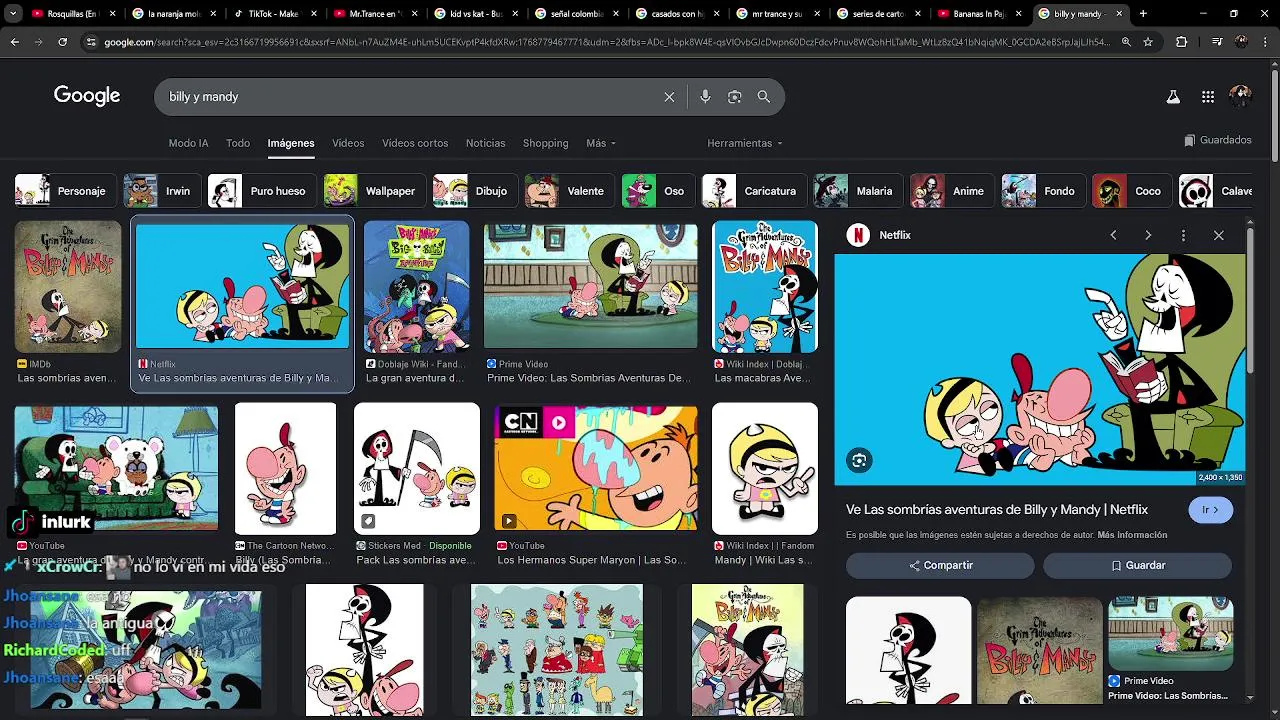Filter by Malaria chip

(856, 191)
